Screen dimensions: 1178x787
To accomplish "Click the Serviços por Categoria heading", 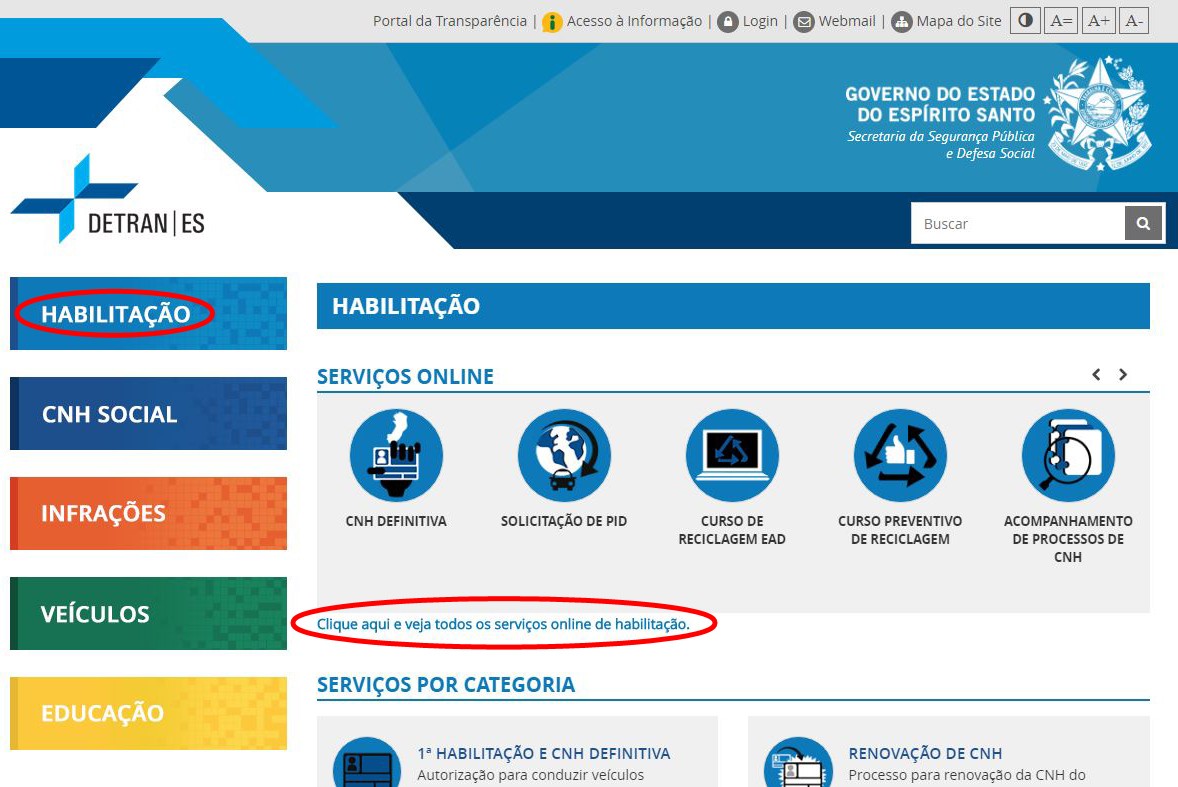I will [446, 685].
